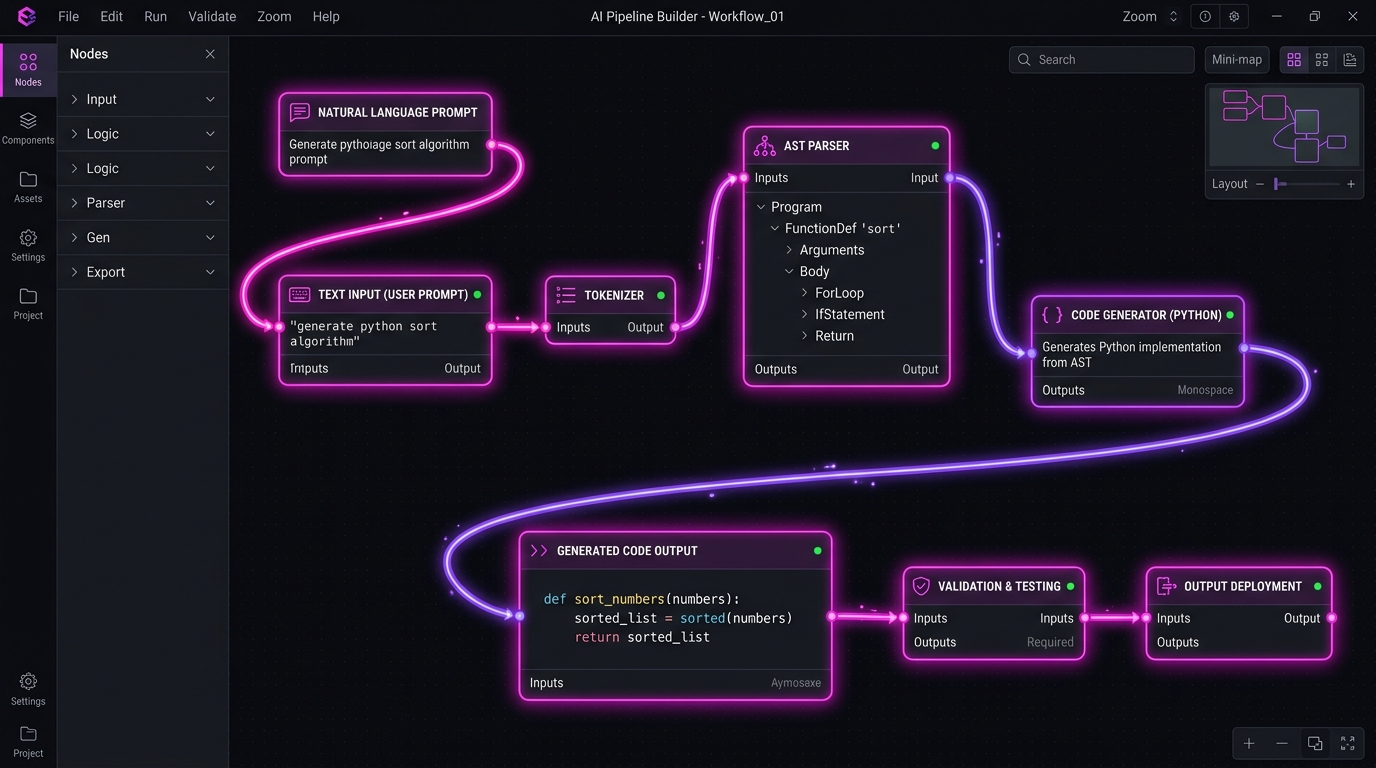Click the Layout minus button

(1260, 184)
